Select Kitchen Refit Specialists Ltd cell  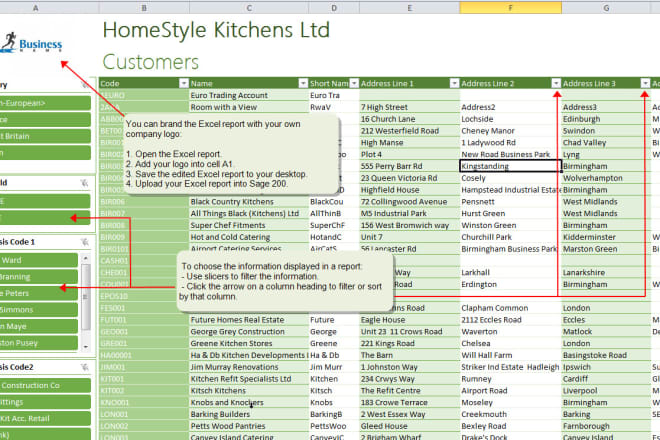click(x=249, y=379)
